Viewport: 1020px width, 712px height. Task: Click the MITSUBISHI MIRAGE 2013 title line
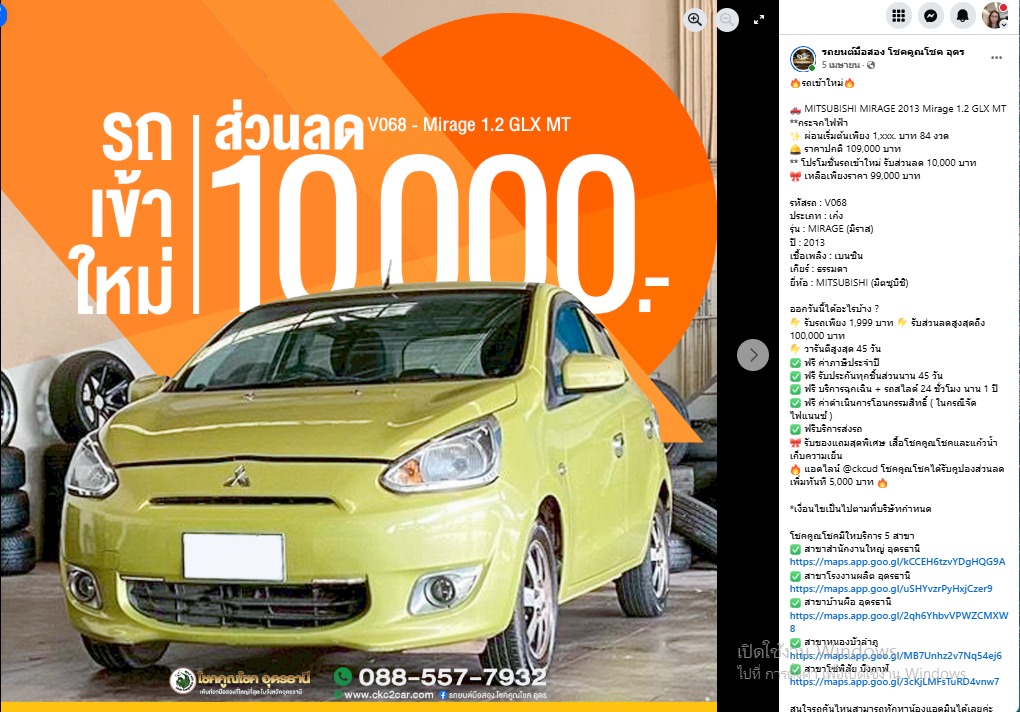pyautogui.click(x=905, y=109)
